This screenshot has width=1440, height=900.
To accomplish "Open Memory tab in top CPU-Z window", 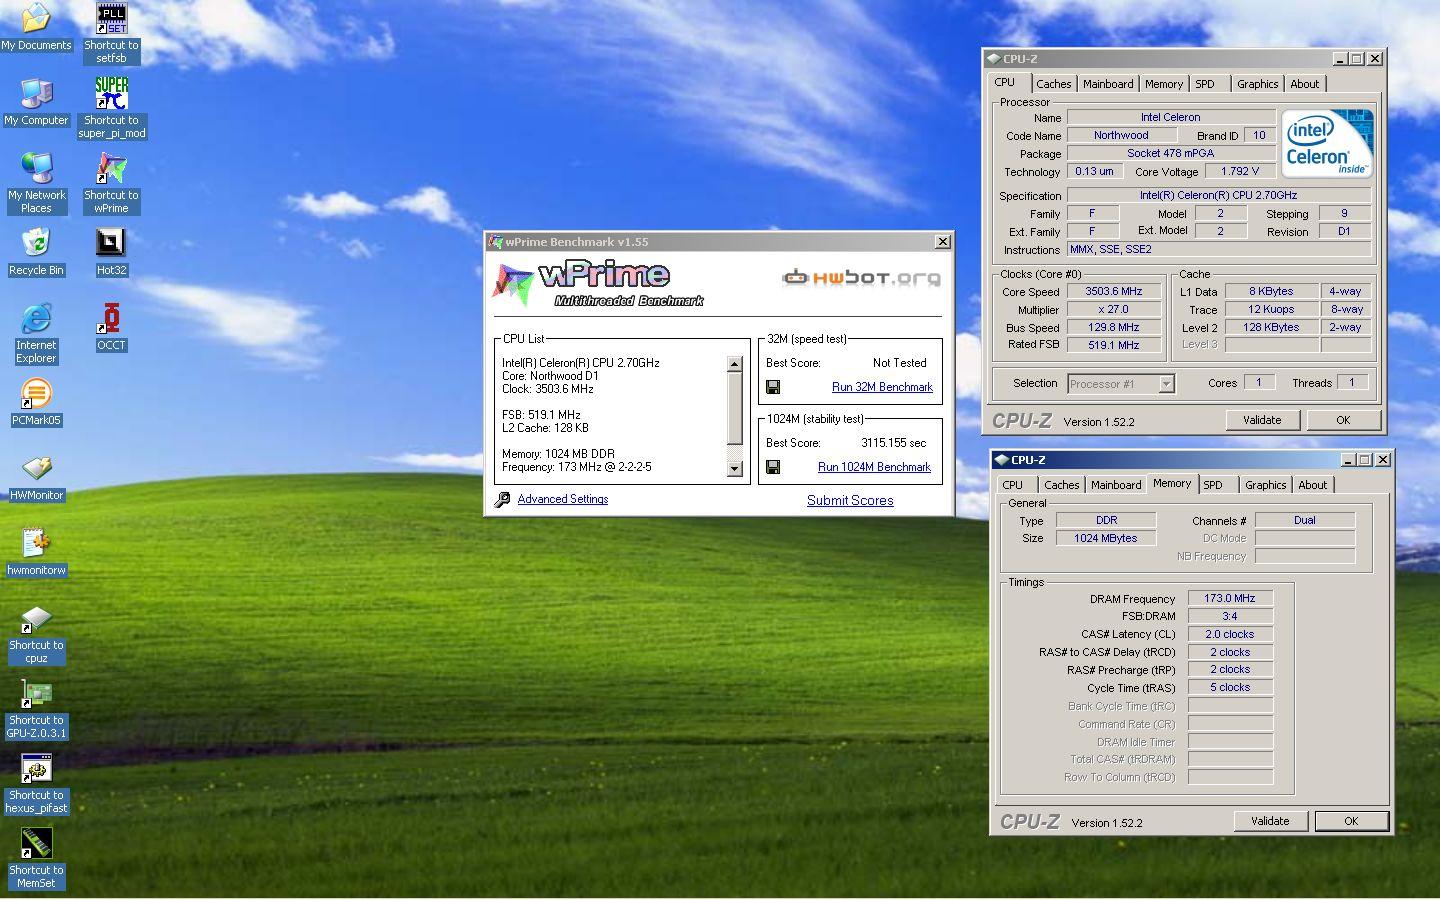I will click(1164, 84).
